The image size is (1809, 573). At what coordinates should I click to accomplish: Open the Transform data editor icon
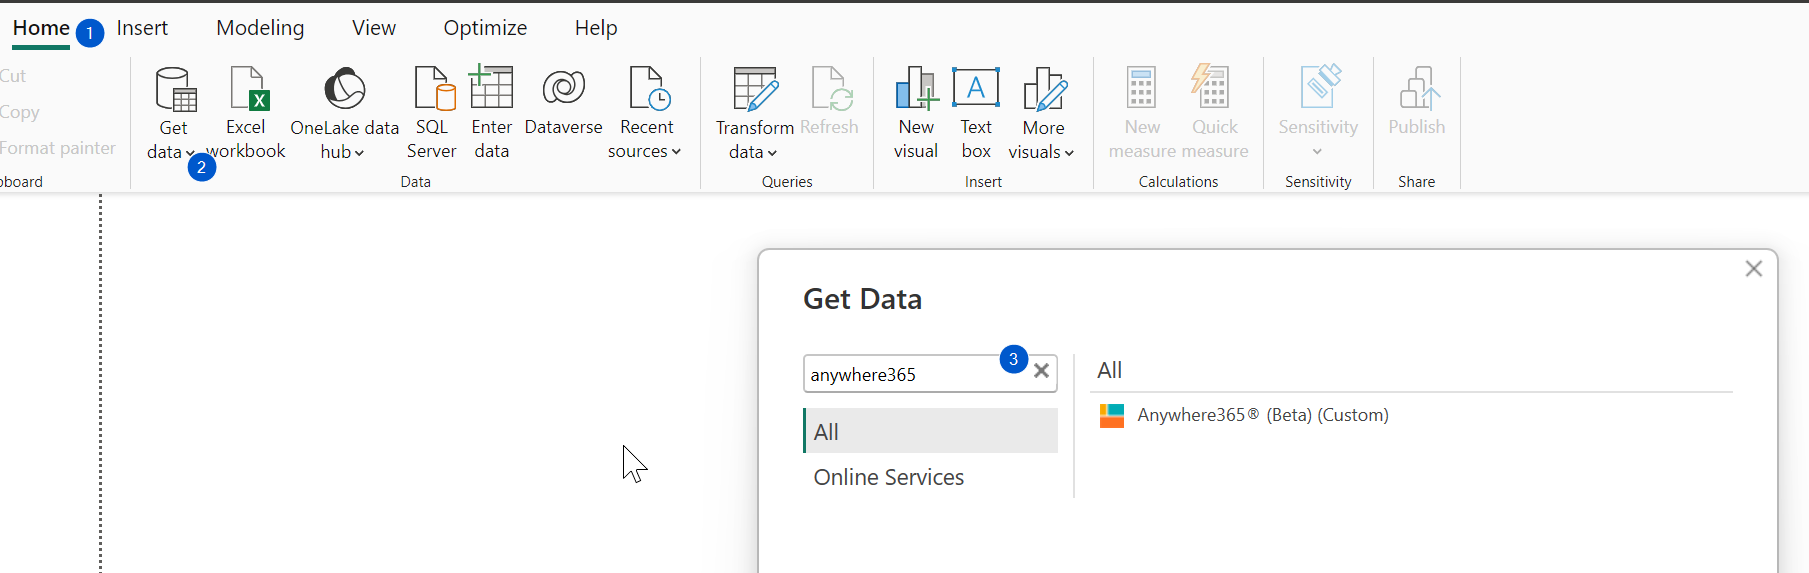click(755, 89)
